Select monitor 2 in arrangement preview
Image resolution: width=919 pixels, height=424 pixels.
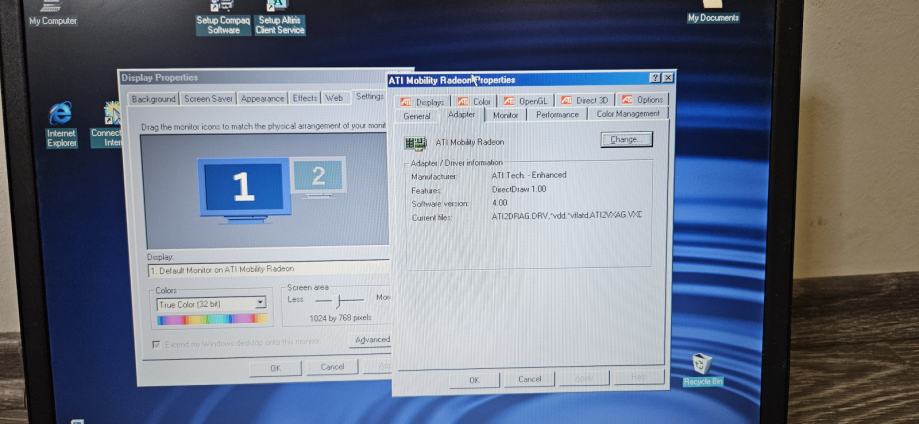(x=318, y=175)
